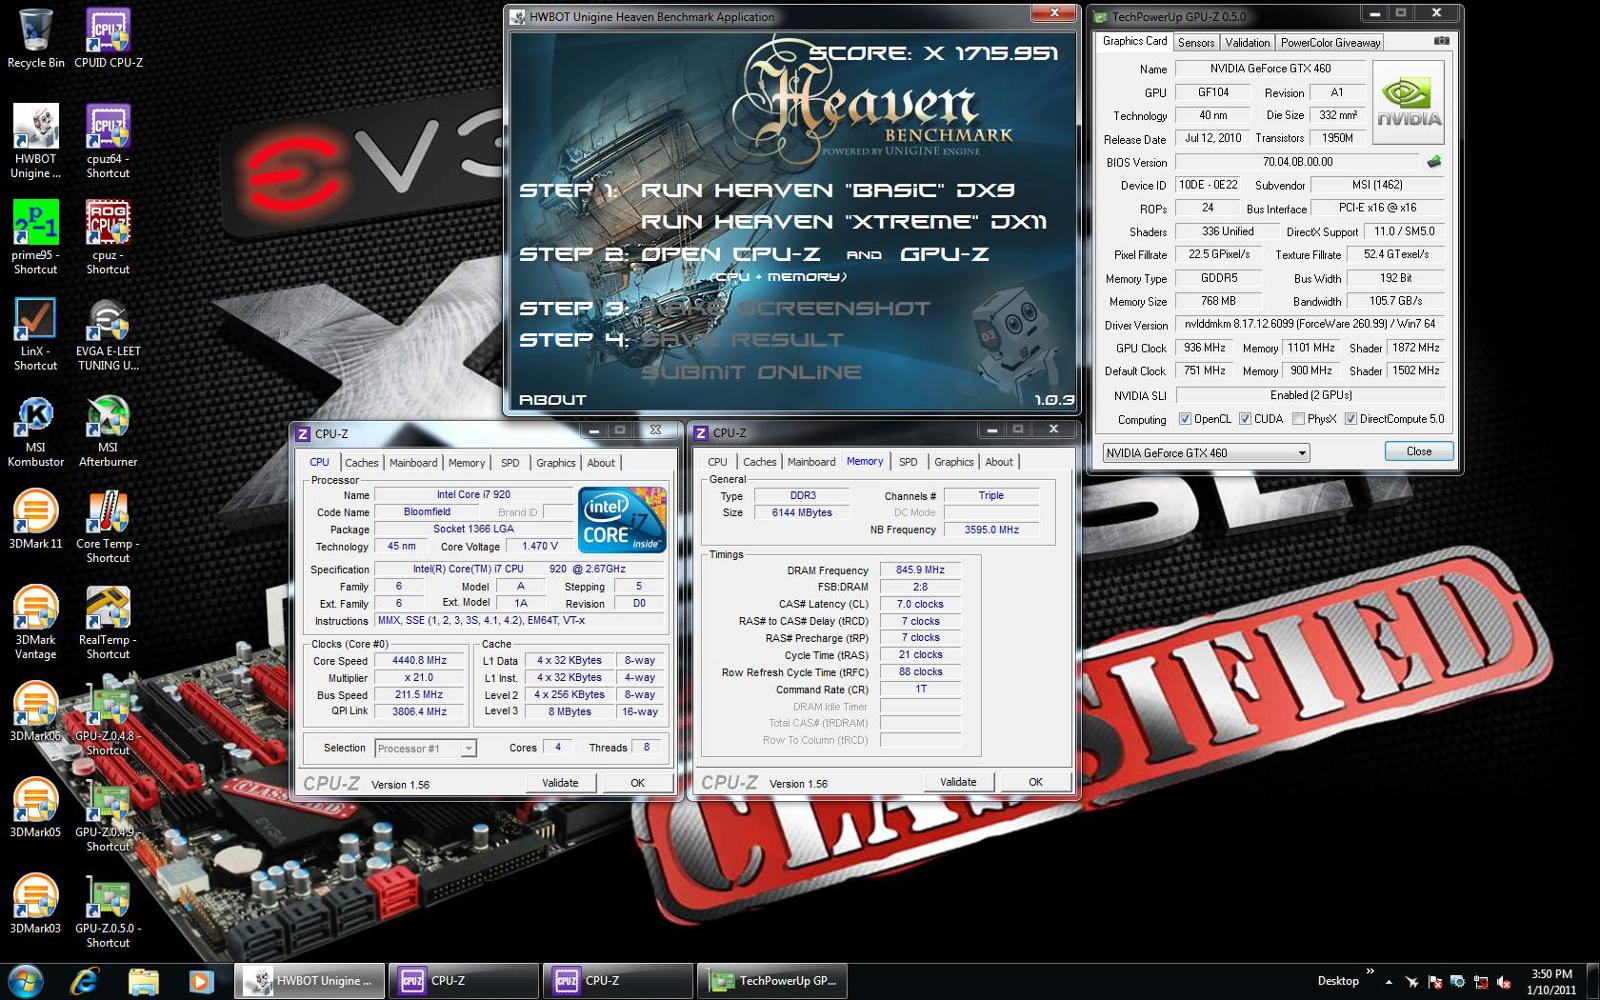Open the GPU-Z.0.4.9 shortcut icon
Image resolution: width=1600 pixels, height=1000 pixels.
pyautogui.click(x=108, y=814)
